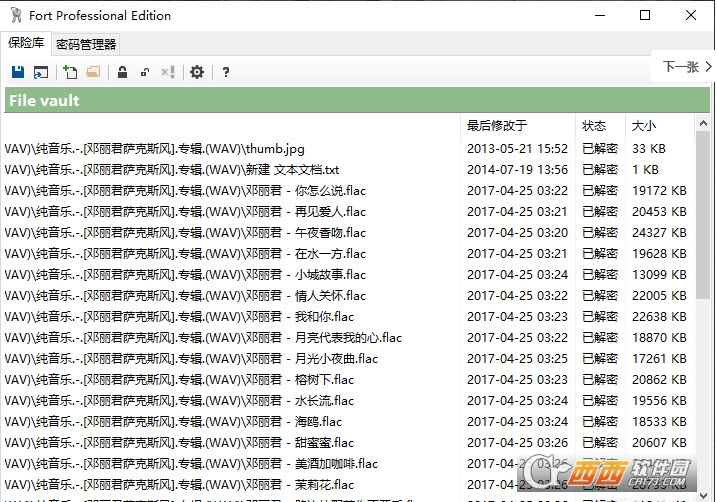The width and height of the screenshot is (717, 502).
Task: Sort by 大小 column header
Action: [x=644, y=126]
